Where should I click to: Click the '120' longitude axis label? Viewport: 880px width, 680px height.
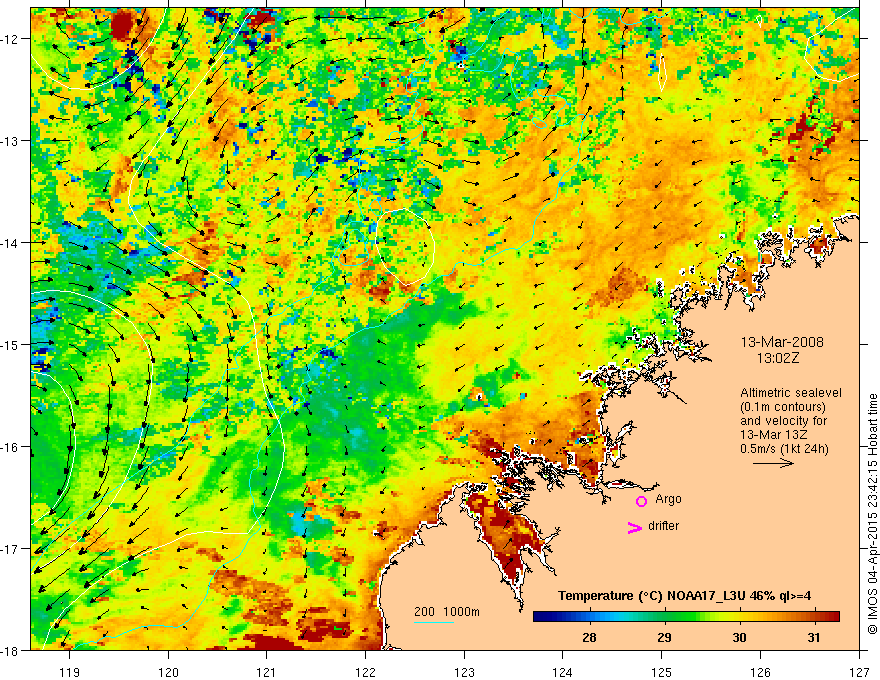point(168,672)
